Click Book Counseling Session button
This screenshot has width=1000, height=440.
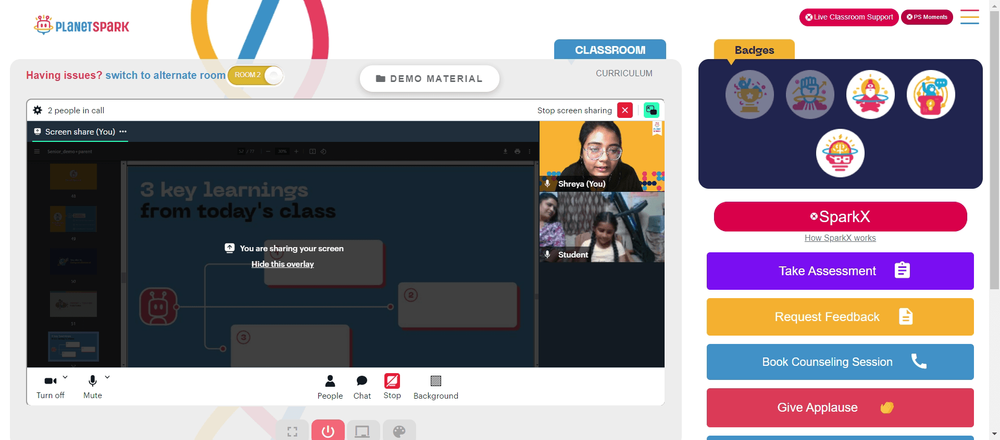(x=840, y=362)
